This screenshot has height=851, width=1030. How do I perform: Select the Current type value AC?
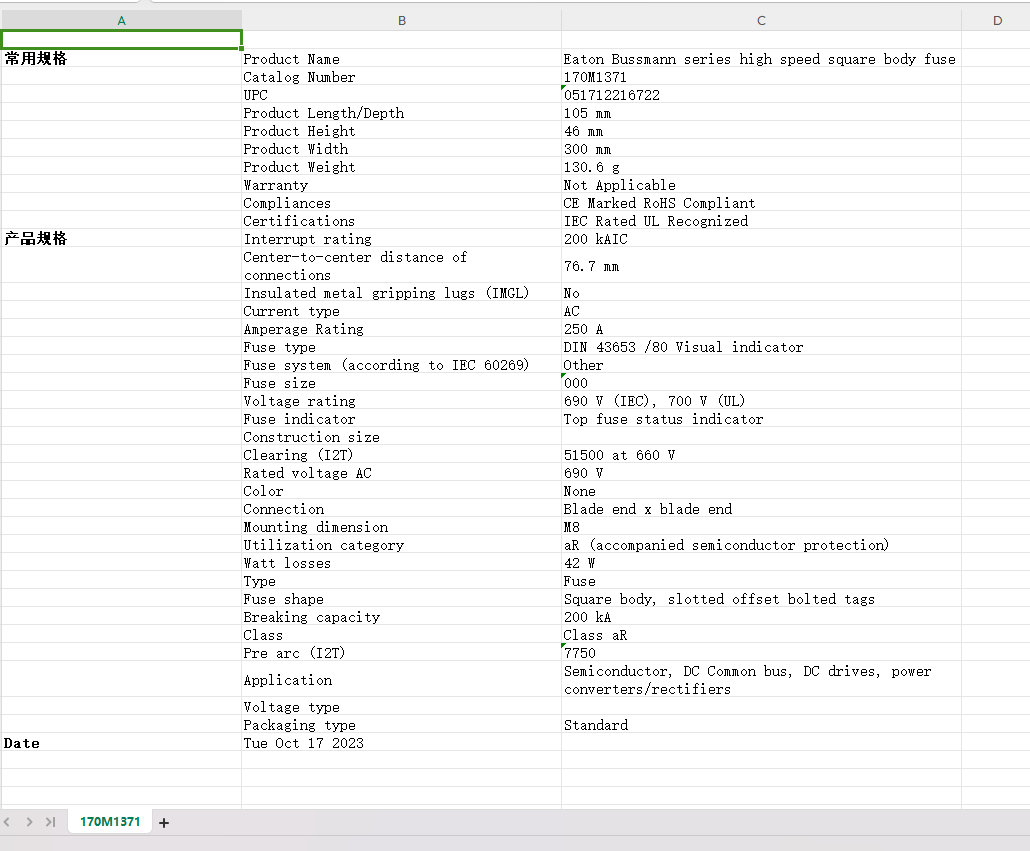coord(761,311)
